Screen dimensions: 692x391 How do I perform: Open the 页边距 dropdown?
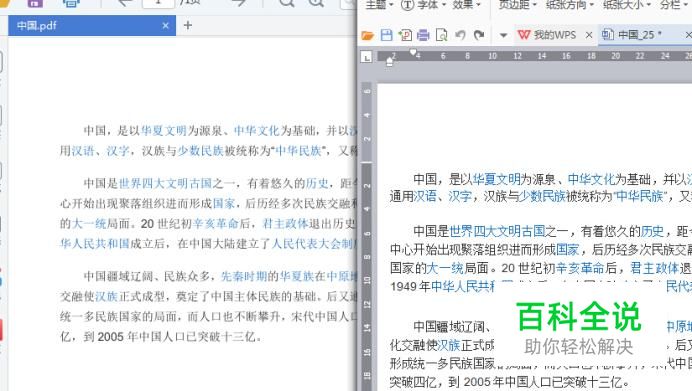click(517, 4)
